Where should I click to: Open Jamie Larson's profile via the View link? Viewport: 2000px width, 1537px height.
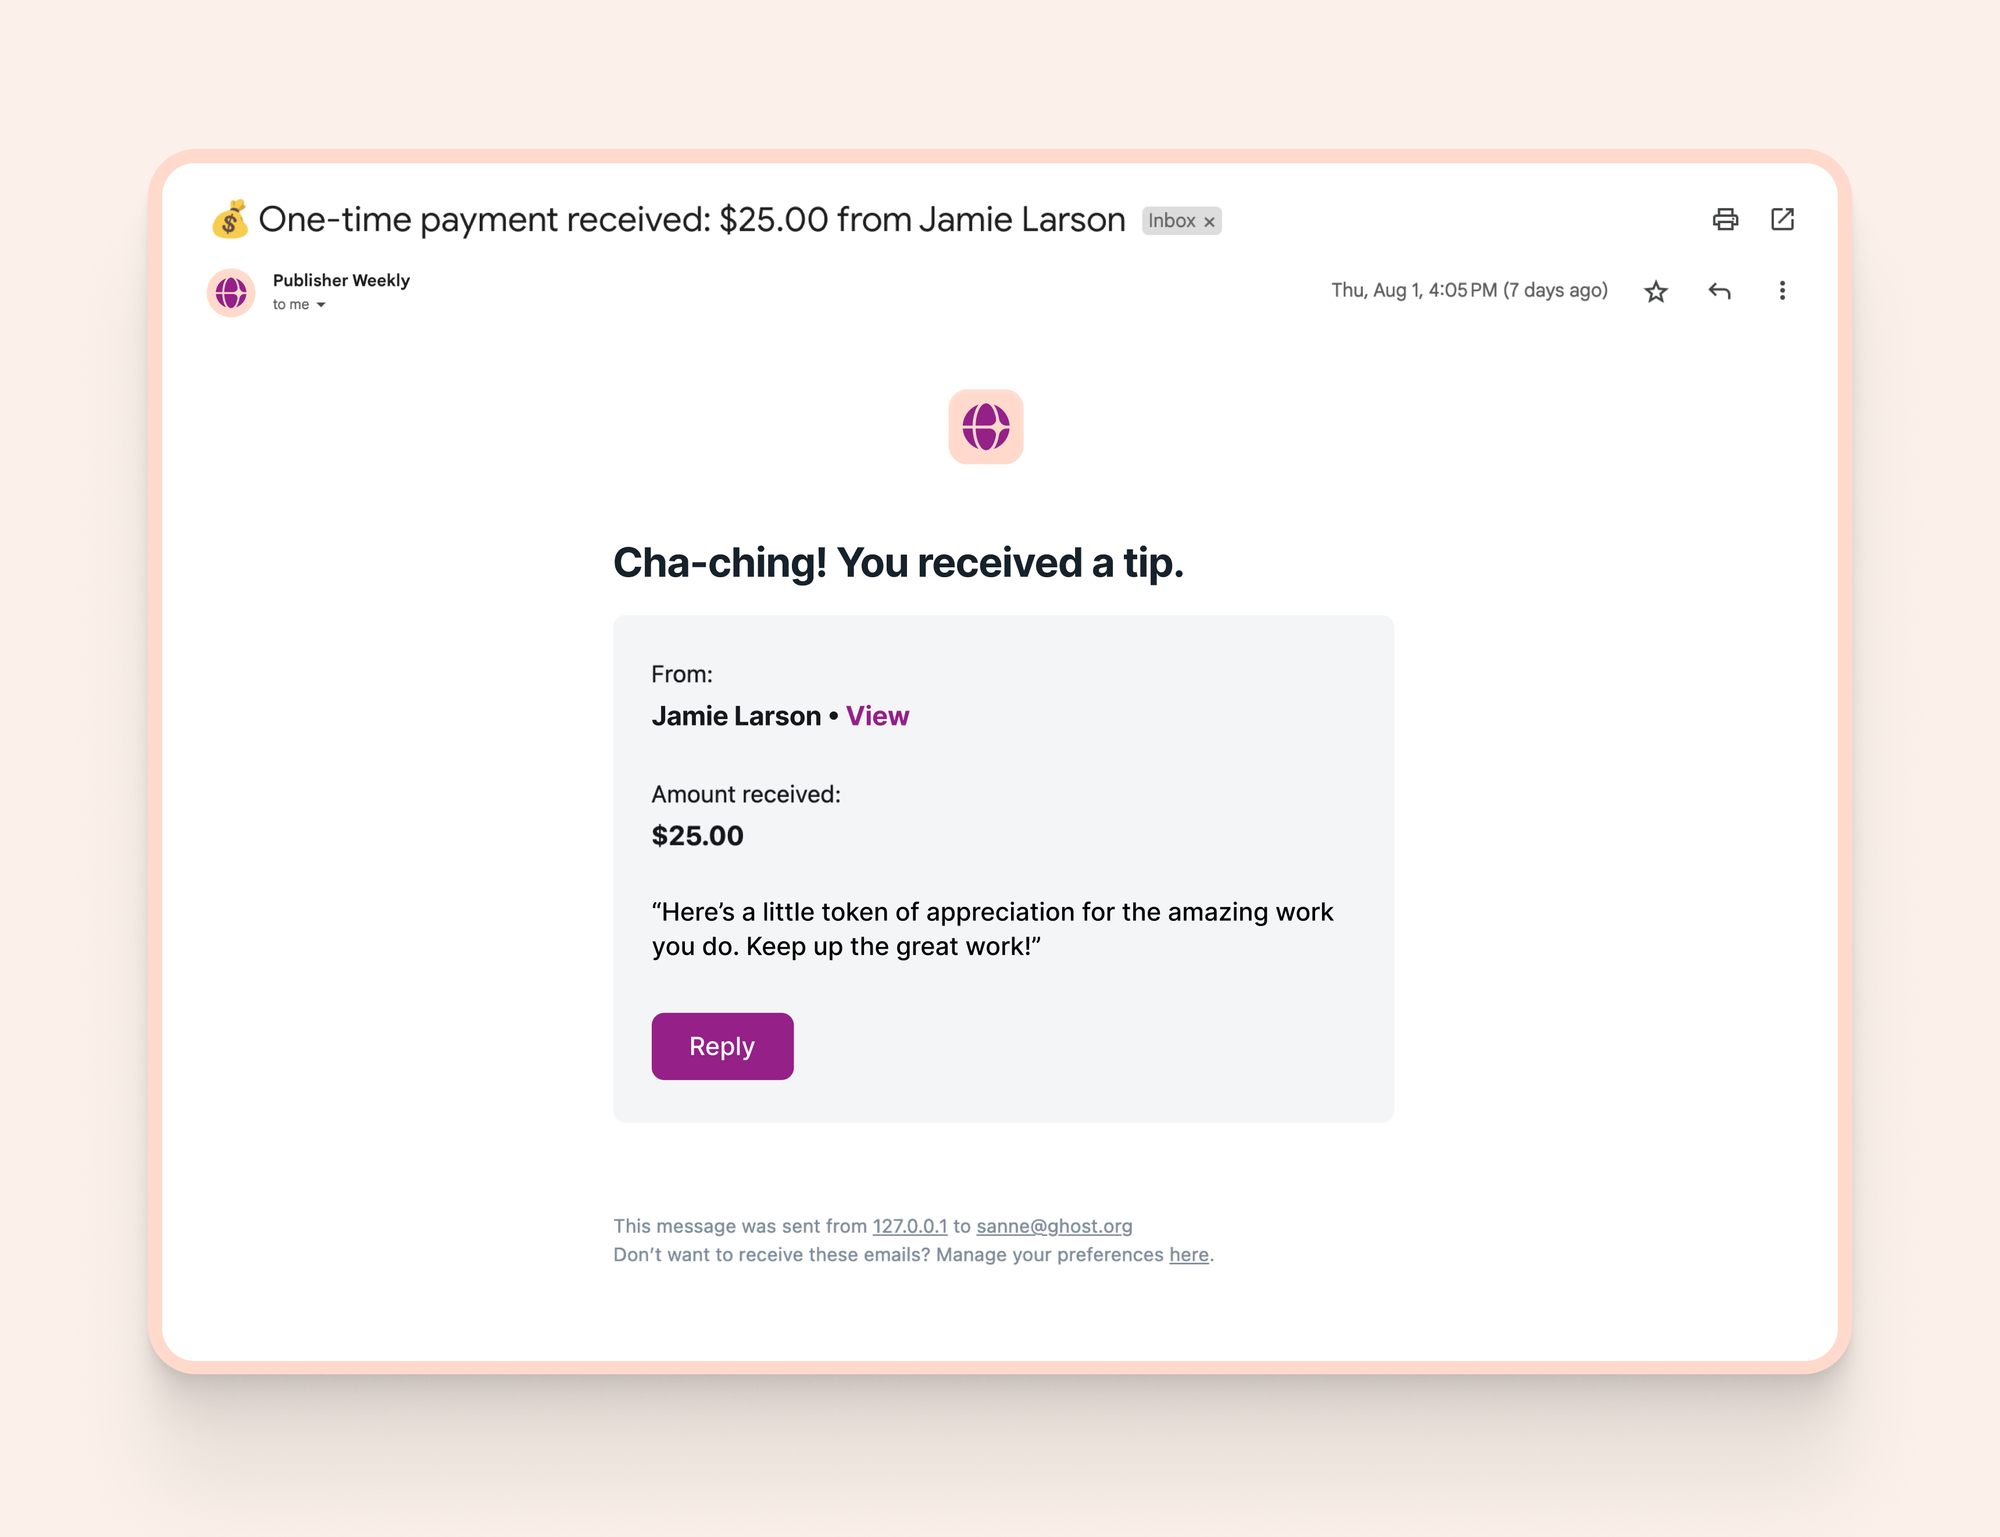point(877,716)
